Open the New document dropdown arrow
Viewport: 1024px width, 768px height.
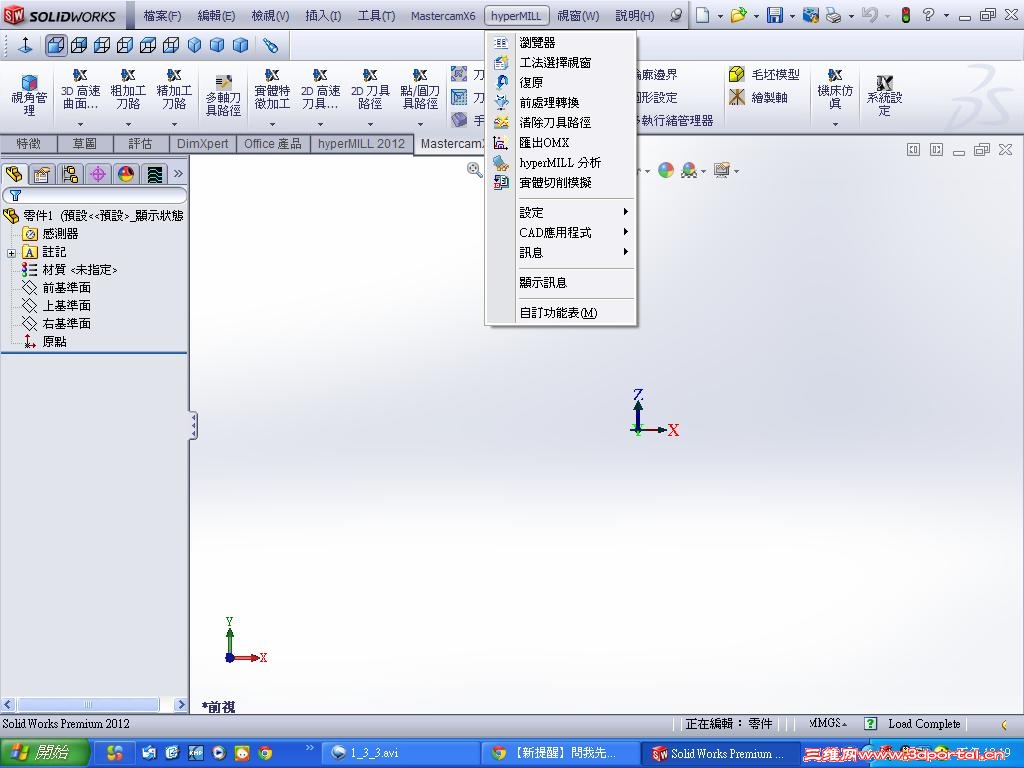click(720, 16)
